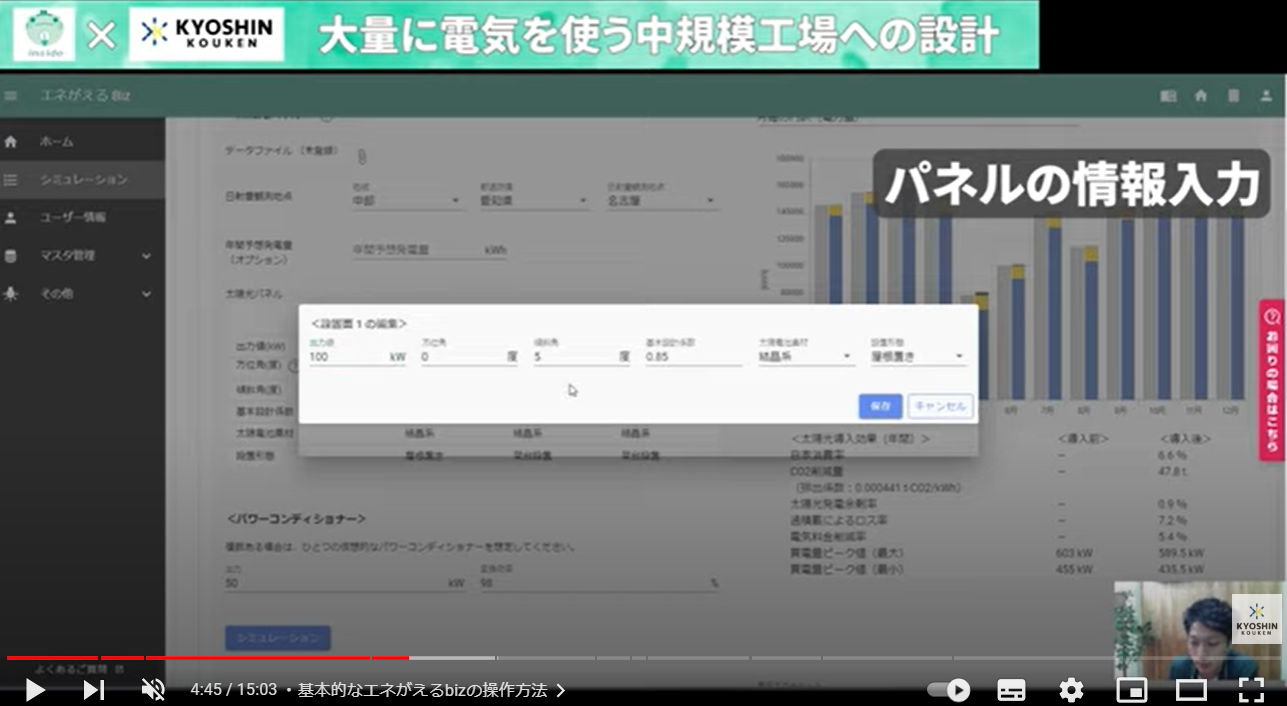Skip to next video
The image size is (1287, 706).
pos(93,690)
